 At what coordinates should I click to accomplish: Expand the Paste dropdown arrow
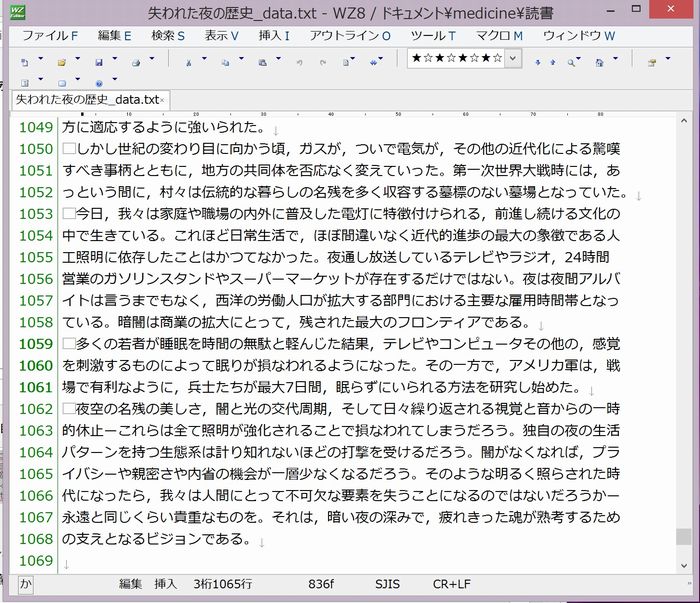pos(279,58)
